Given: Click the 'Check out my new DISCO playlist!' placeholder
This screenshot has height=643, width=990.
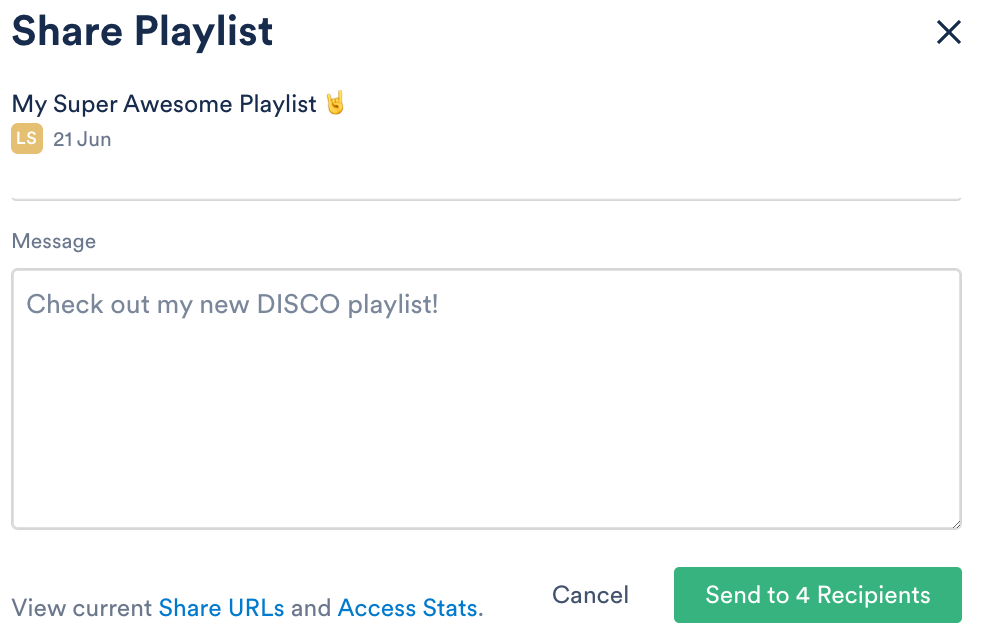Looking at the screenshot, I should (x=233, y=304).
